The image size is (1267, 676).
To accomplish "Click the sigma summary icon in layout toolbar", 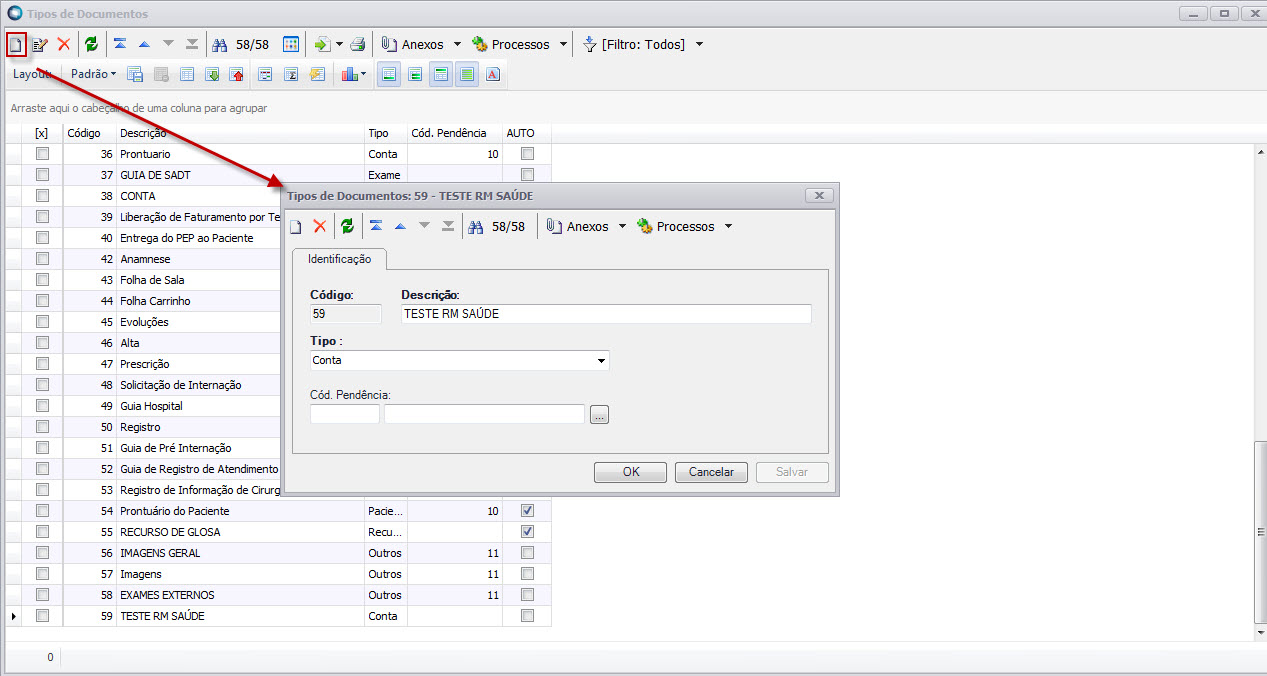I will pos(291,74).
